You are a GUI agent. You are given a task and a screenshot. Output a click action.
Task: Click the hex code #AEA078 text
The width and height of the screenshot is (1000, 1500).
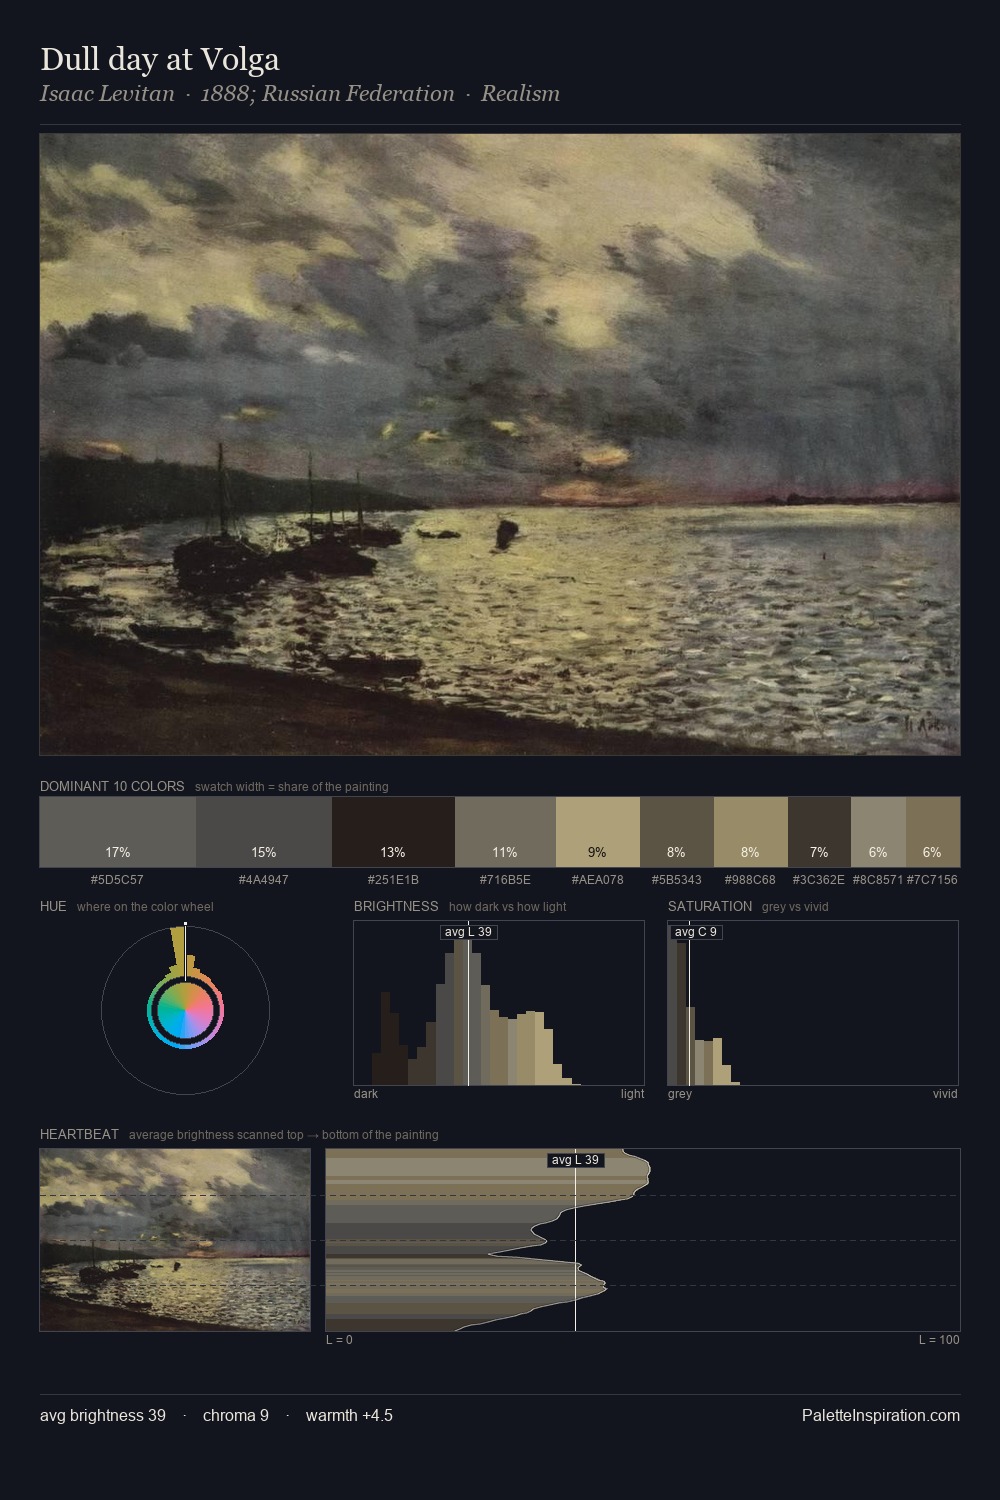pyautogui.click(x=598, y=880)
